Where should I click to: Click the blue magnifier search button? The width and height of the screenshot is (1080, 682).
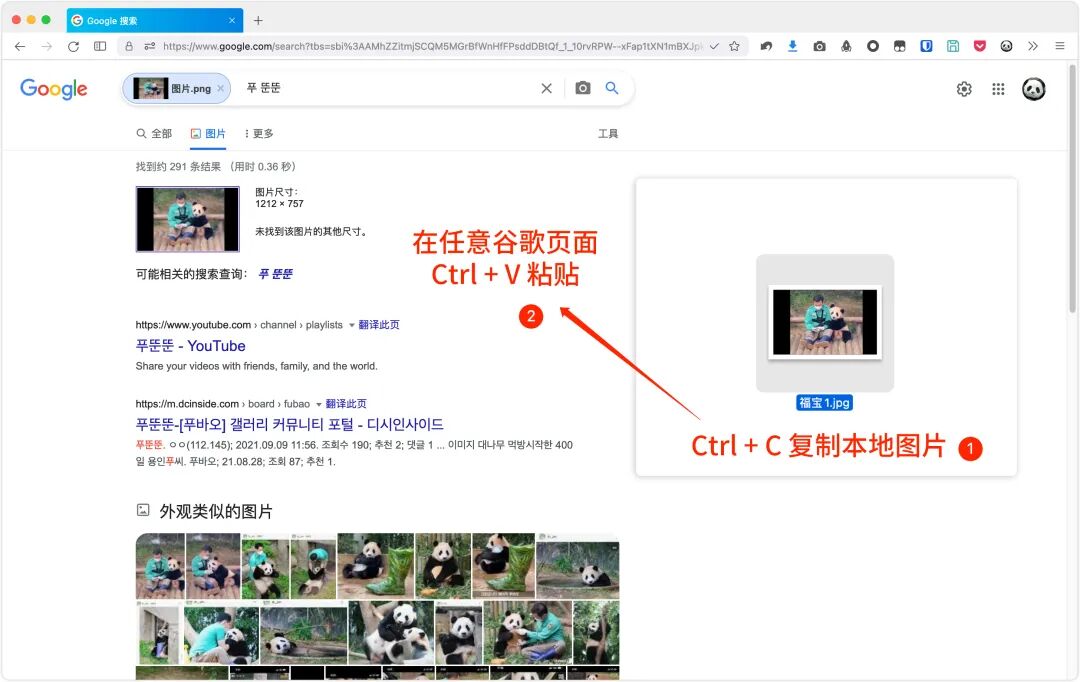click(x=612, y=88)
